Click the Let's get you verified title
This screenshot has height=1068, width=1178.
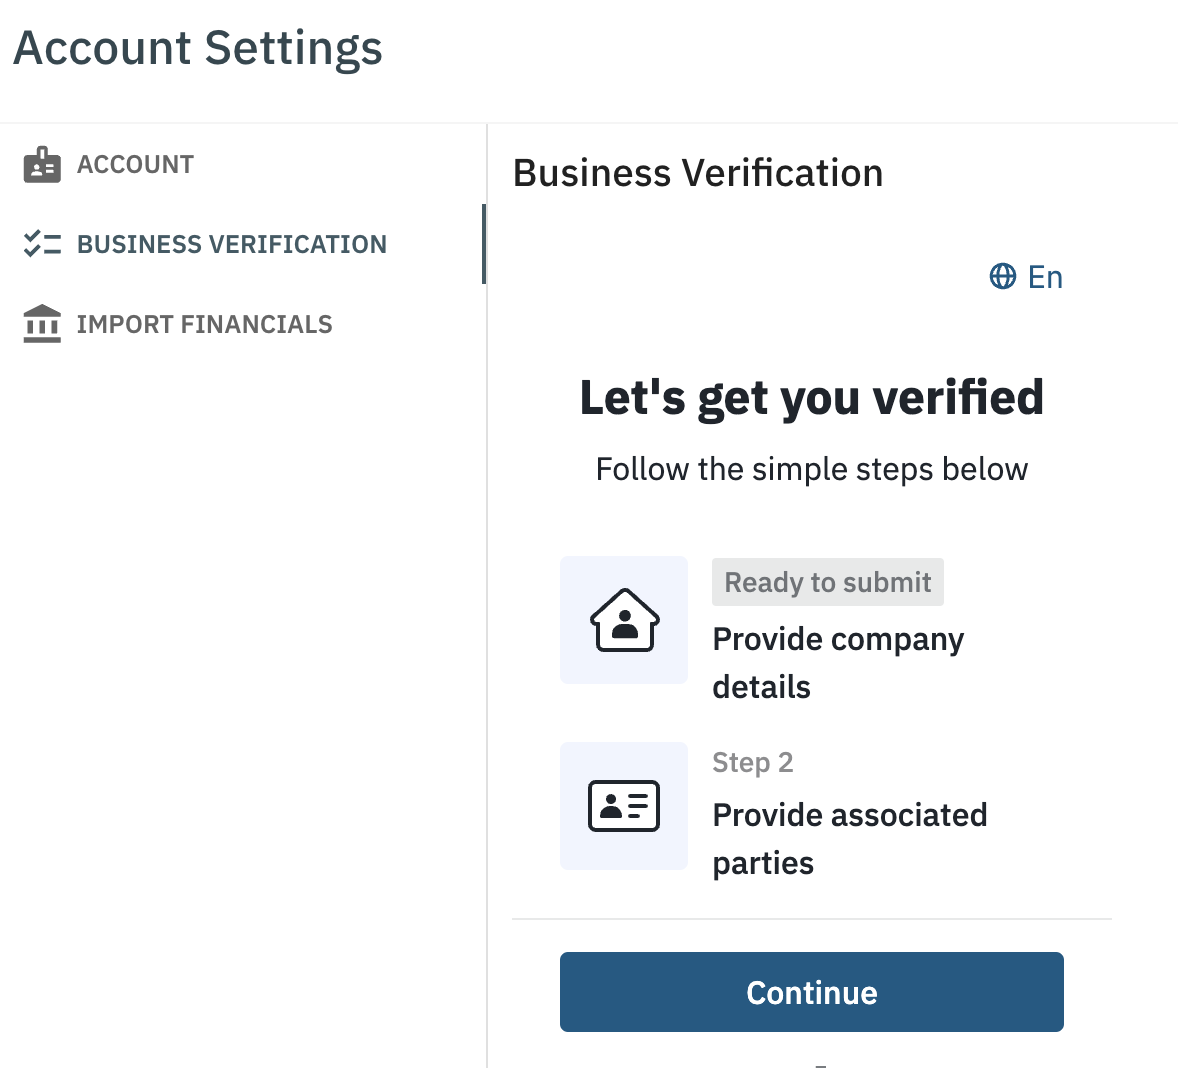tap(811, 397)
